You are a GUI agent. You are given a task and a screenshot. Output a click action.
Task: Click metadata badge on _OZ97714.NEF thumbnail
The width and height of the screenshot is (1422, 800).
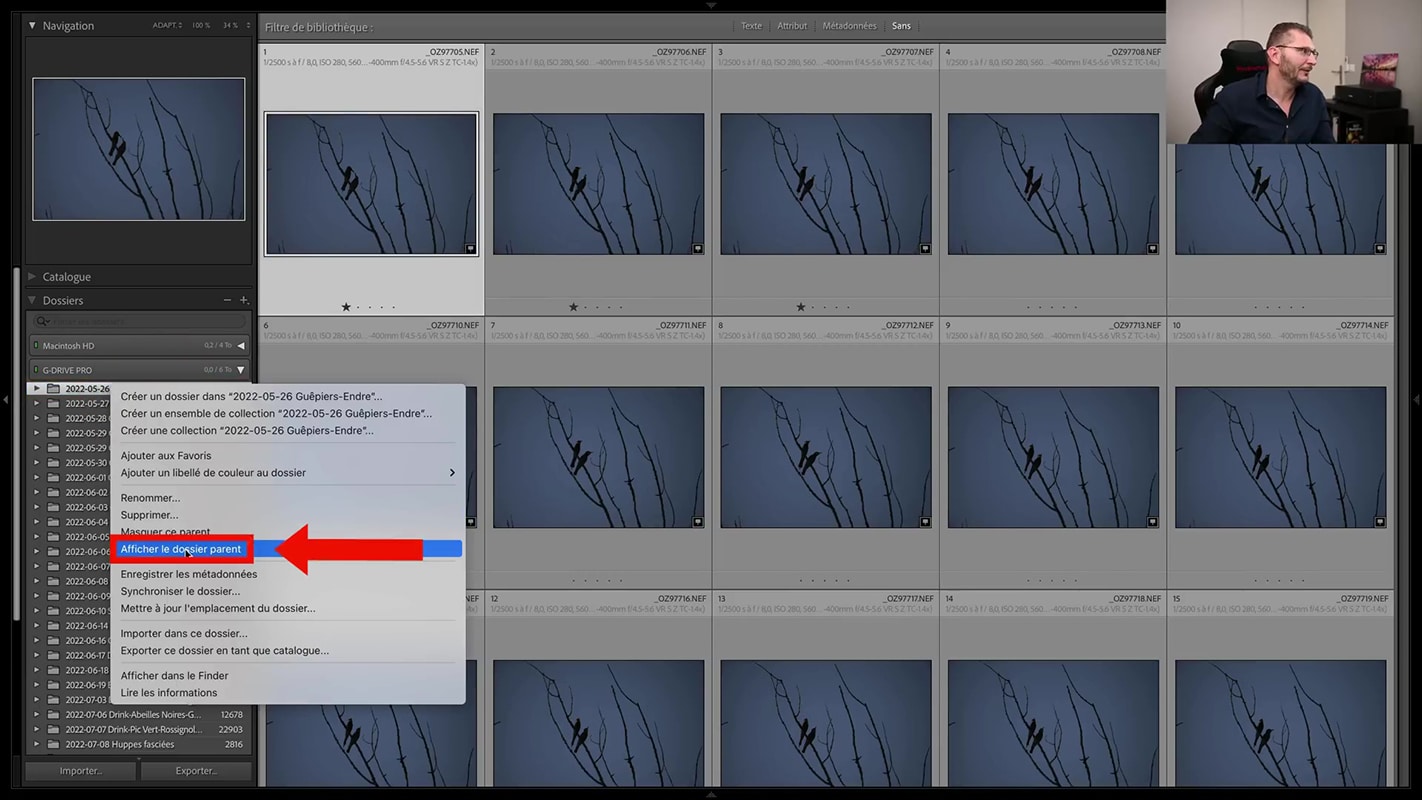click(1380, 521)
